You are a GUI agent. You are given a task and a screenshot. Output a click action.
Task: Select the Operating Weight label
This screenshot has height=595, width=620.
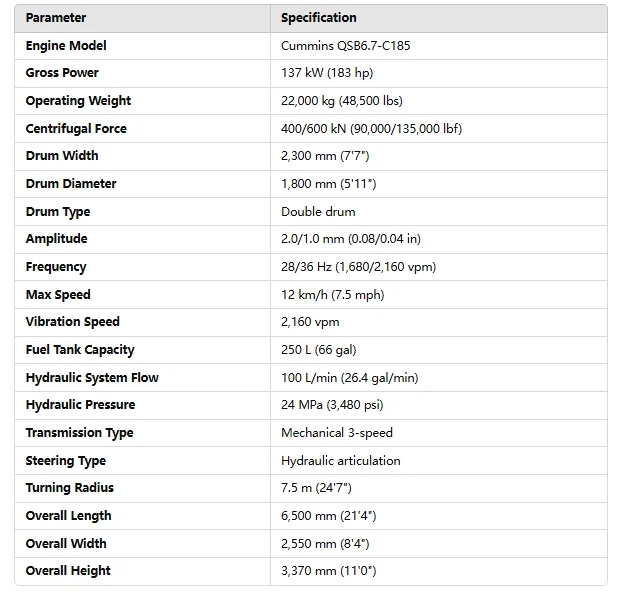(78, 101)
